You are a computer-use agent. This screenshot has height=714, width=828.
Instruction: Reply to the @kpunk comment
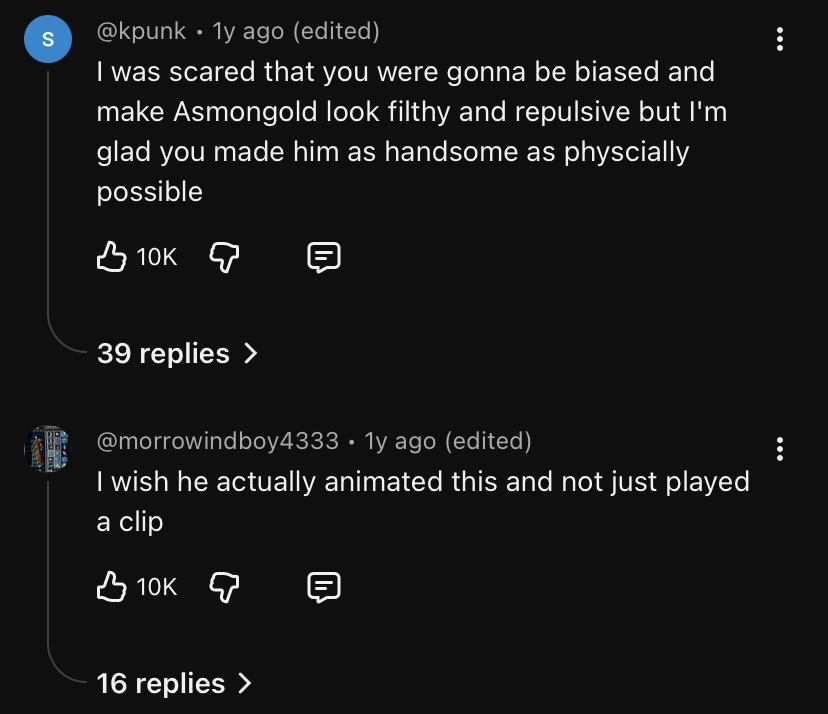pos(324,257)
